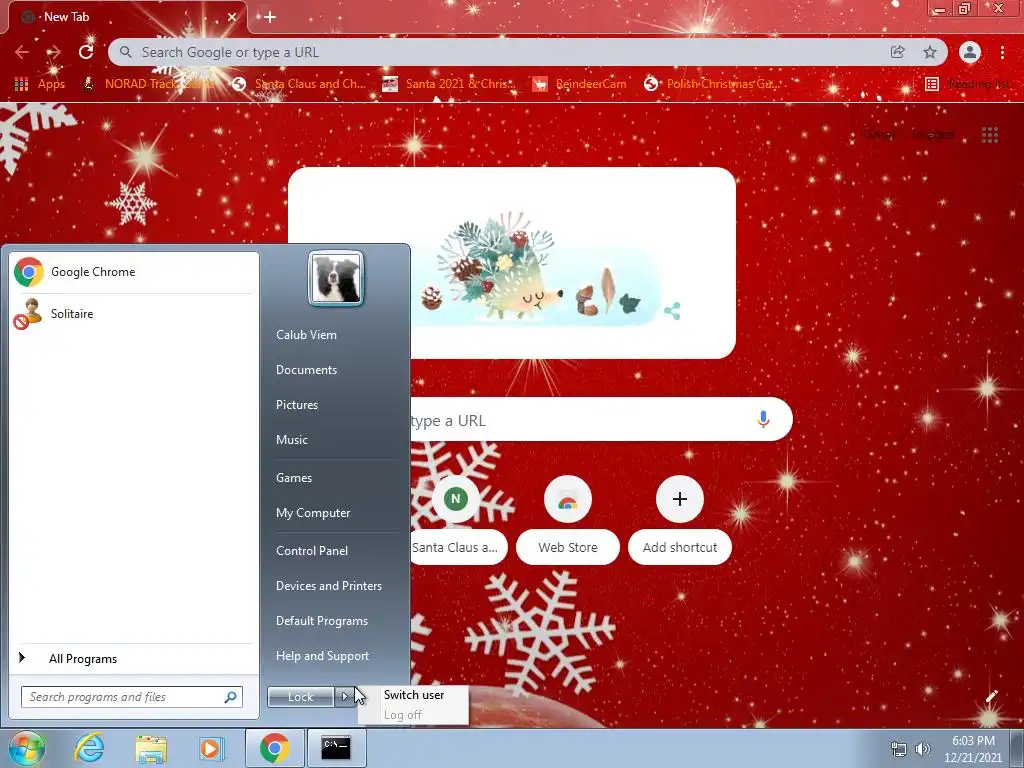Click the volume speaker icon in tray

point(922,748)
